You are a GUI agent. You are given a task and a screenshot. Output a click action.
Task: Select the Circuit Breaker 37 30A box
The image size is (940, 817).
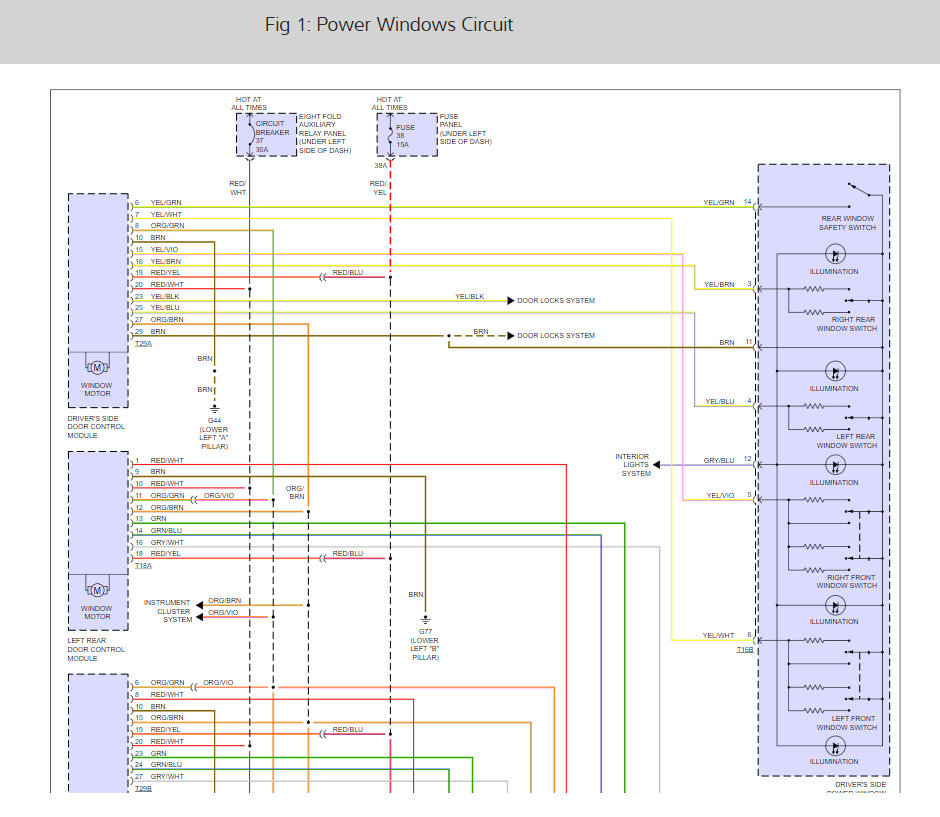(267, 135)
